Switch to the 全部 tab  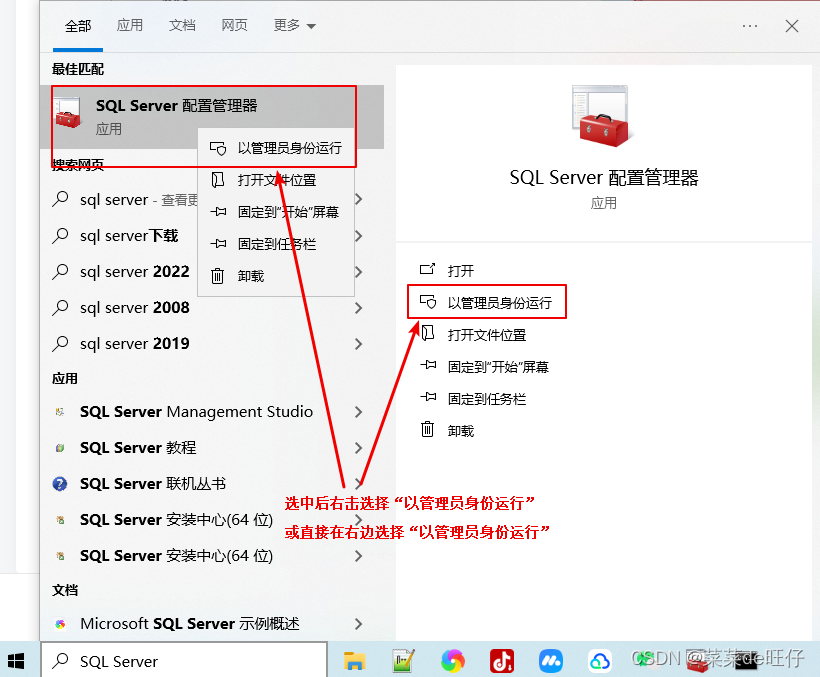pos(78,26)
